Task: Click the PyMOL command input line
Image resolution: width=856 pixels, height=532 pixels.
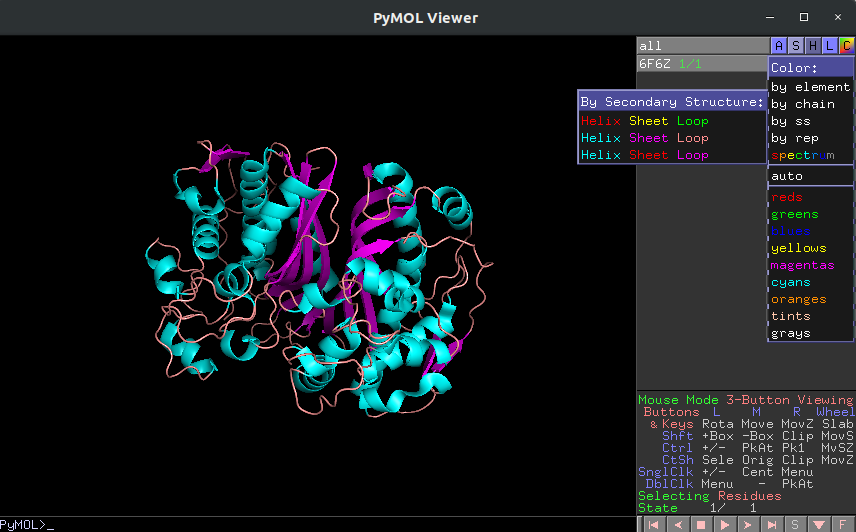Action: coord(318,525)
